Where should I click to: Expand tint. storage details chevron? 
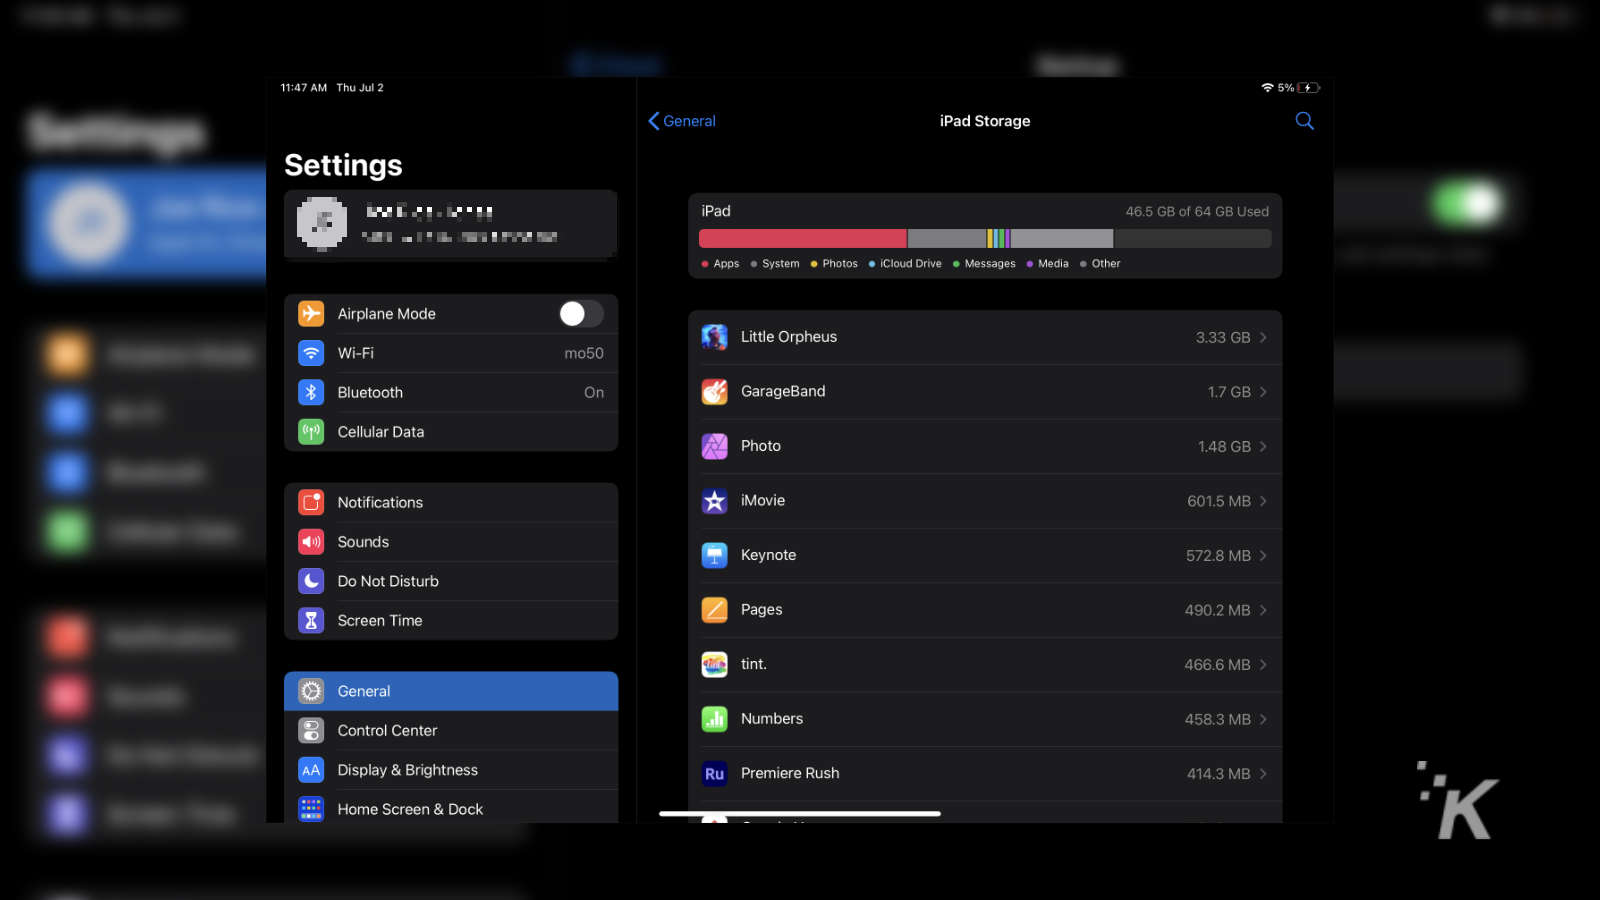tap(1263, 665)
